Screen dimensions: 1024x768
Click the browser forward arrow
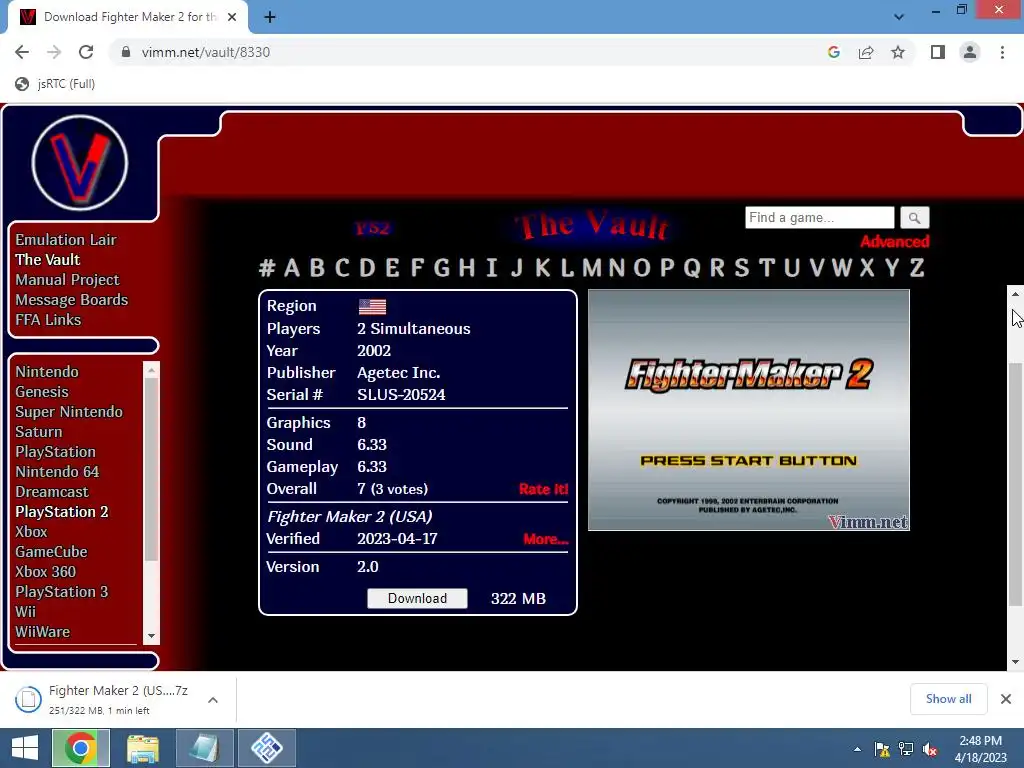[x=54, y=52]
